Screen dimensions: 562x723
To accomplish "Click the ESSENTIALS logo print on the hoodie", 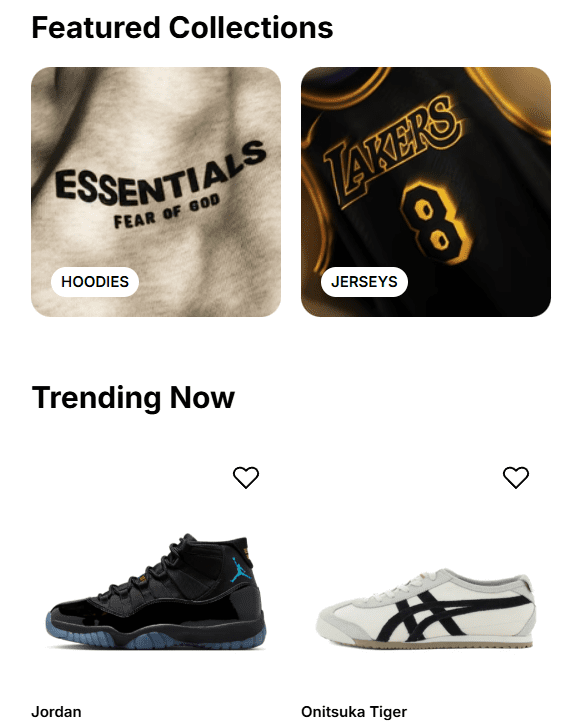I will (x=160, y=174).
